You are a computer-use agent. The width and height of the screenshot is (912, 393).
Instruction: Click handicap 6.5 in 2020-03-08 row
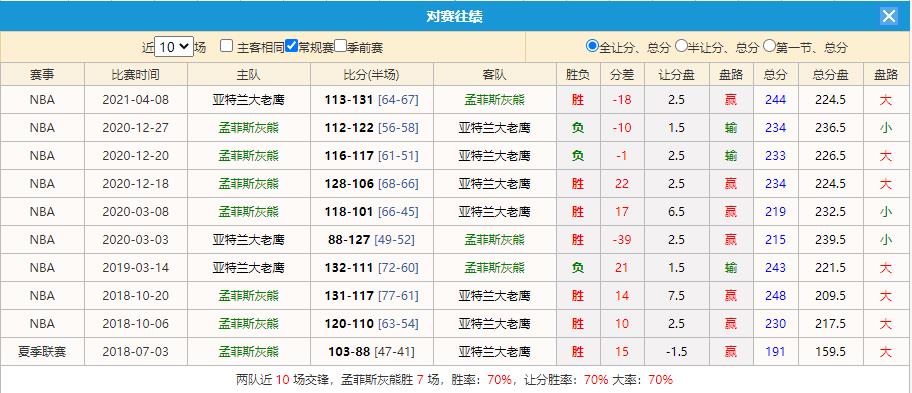[676, 212]
